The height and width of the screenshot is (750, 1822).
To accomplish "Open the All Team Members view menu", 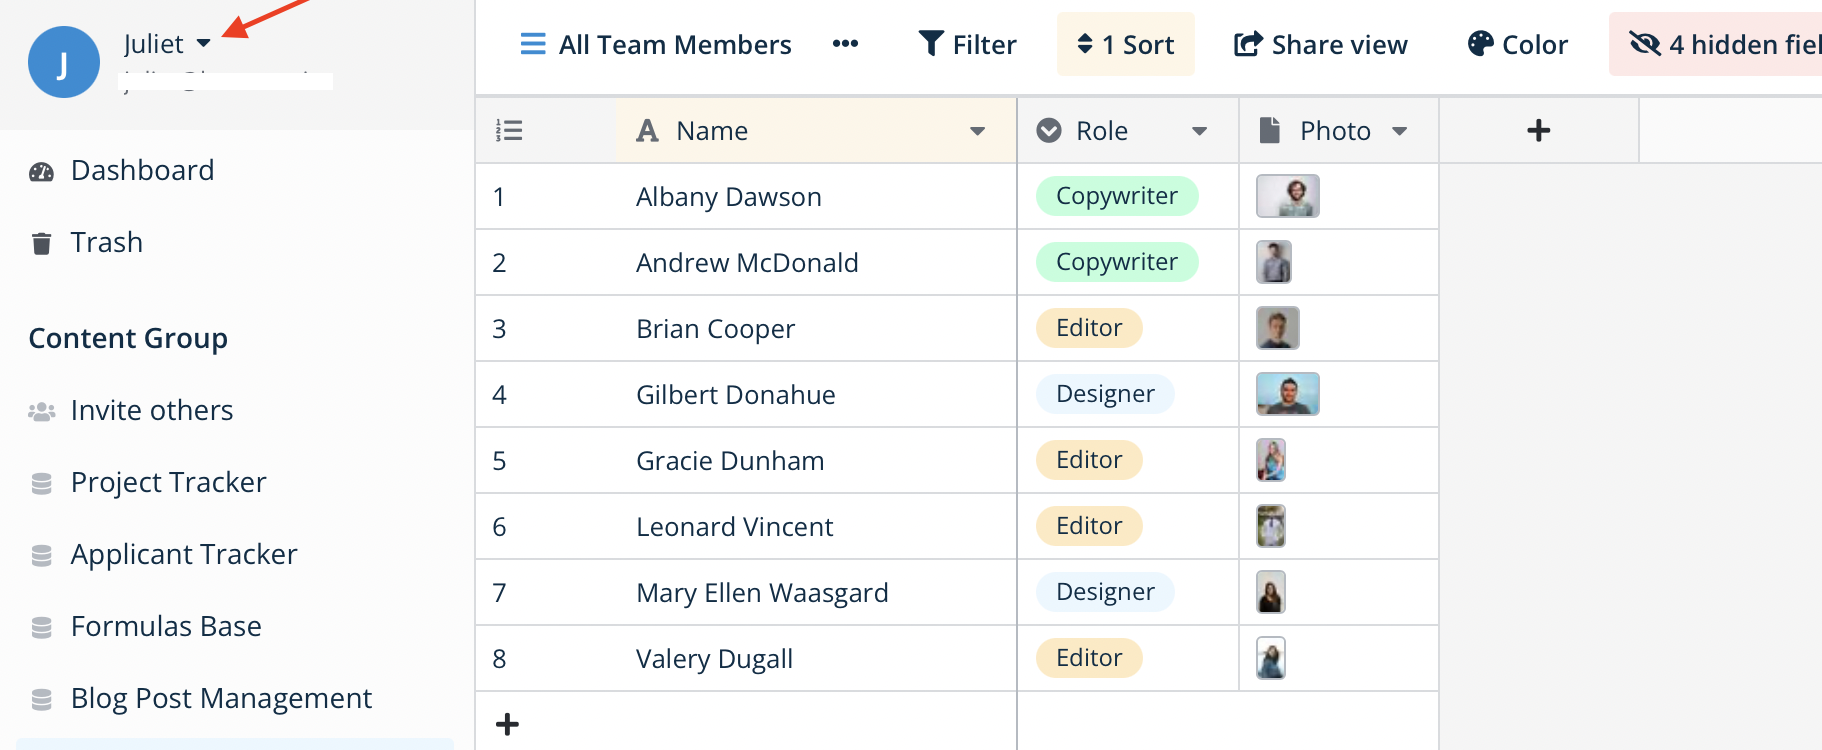I will pos(656,44).
